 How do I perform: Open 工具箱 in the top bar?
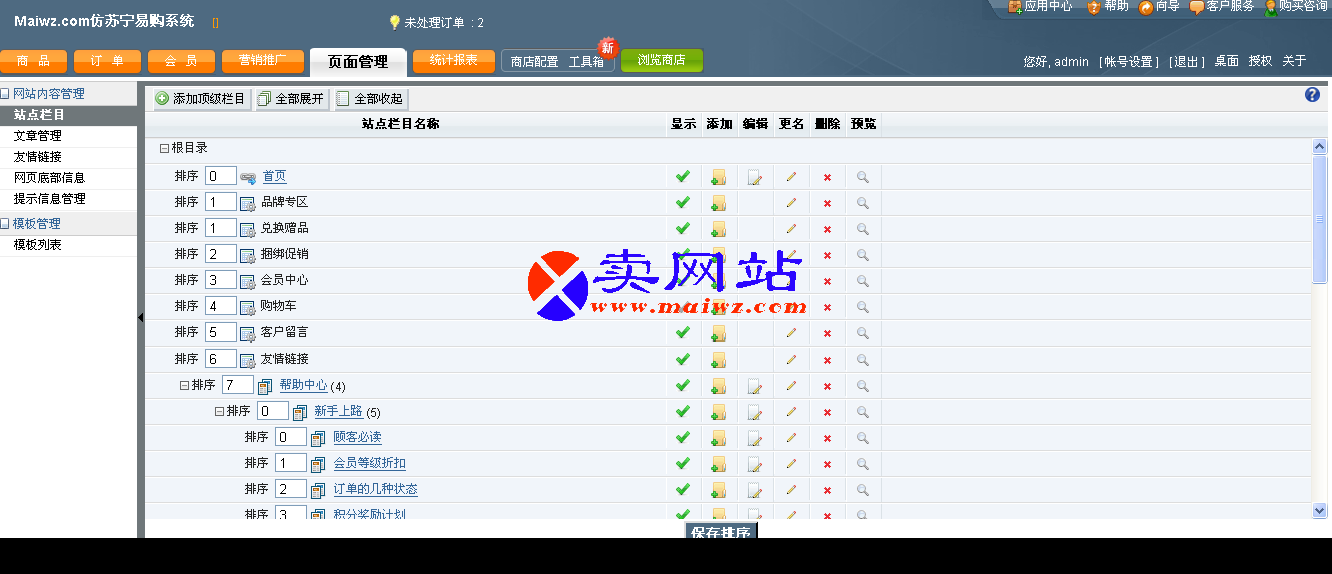(x=586, y=62)
